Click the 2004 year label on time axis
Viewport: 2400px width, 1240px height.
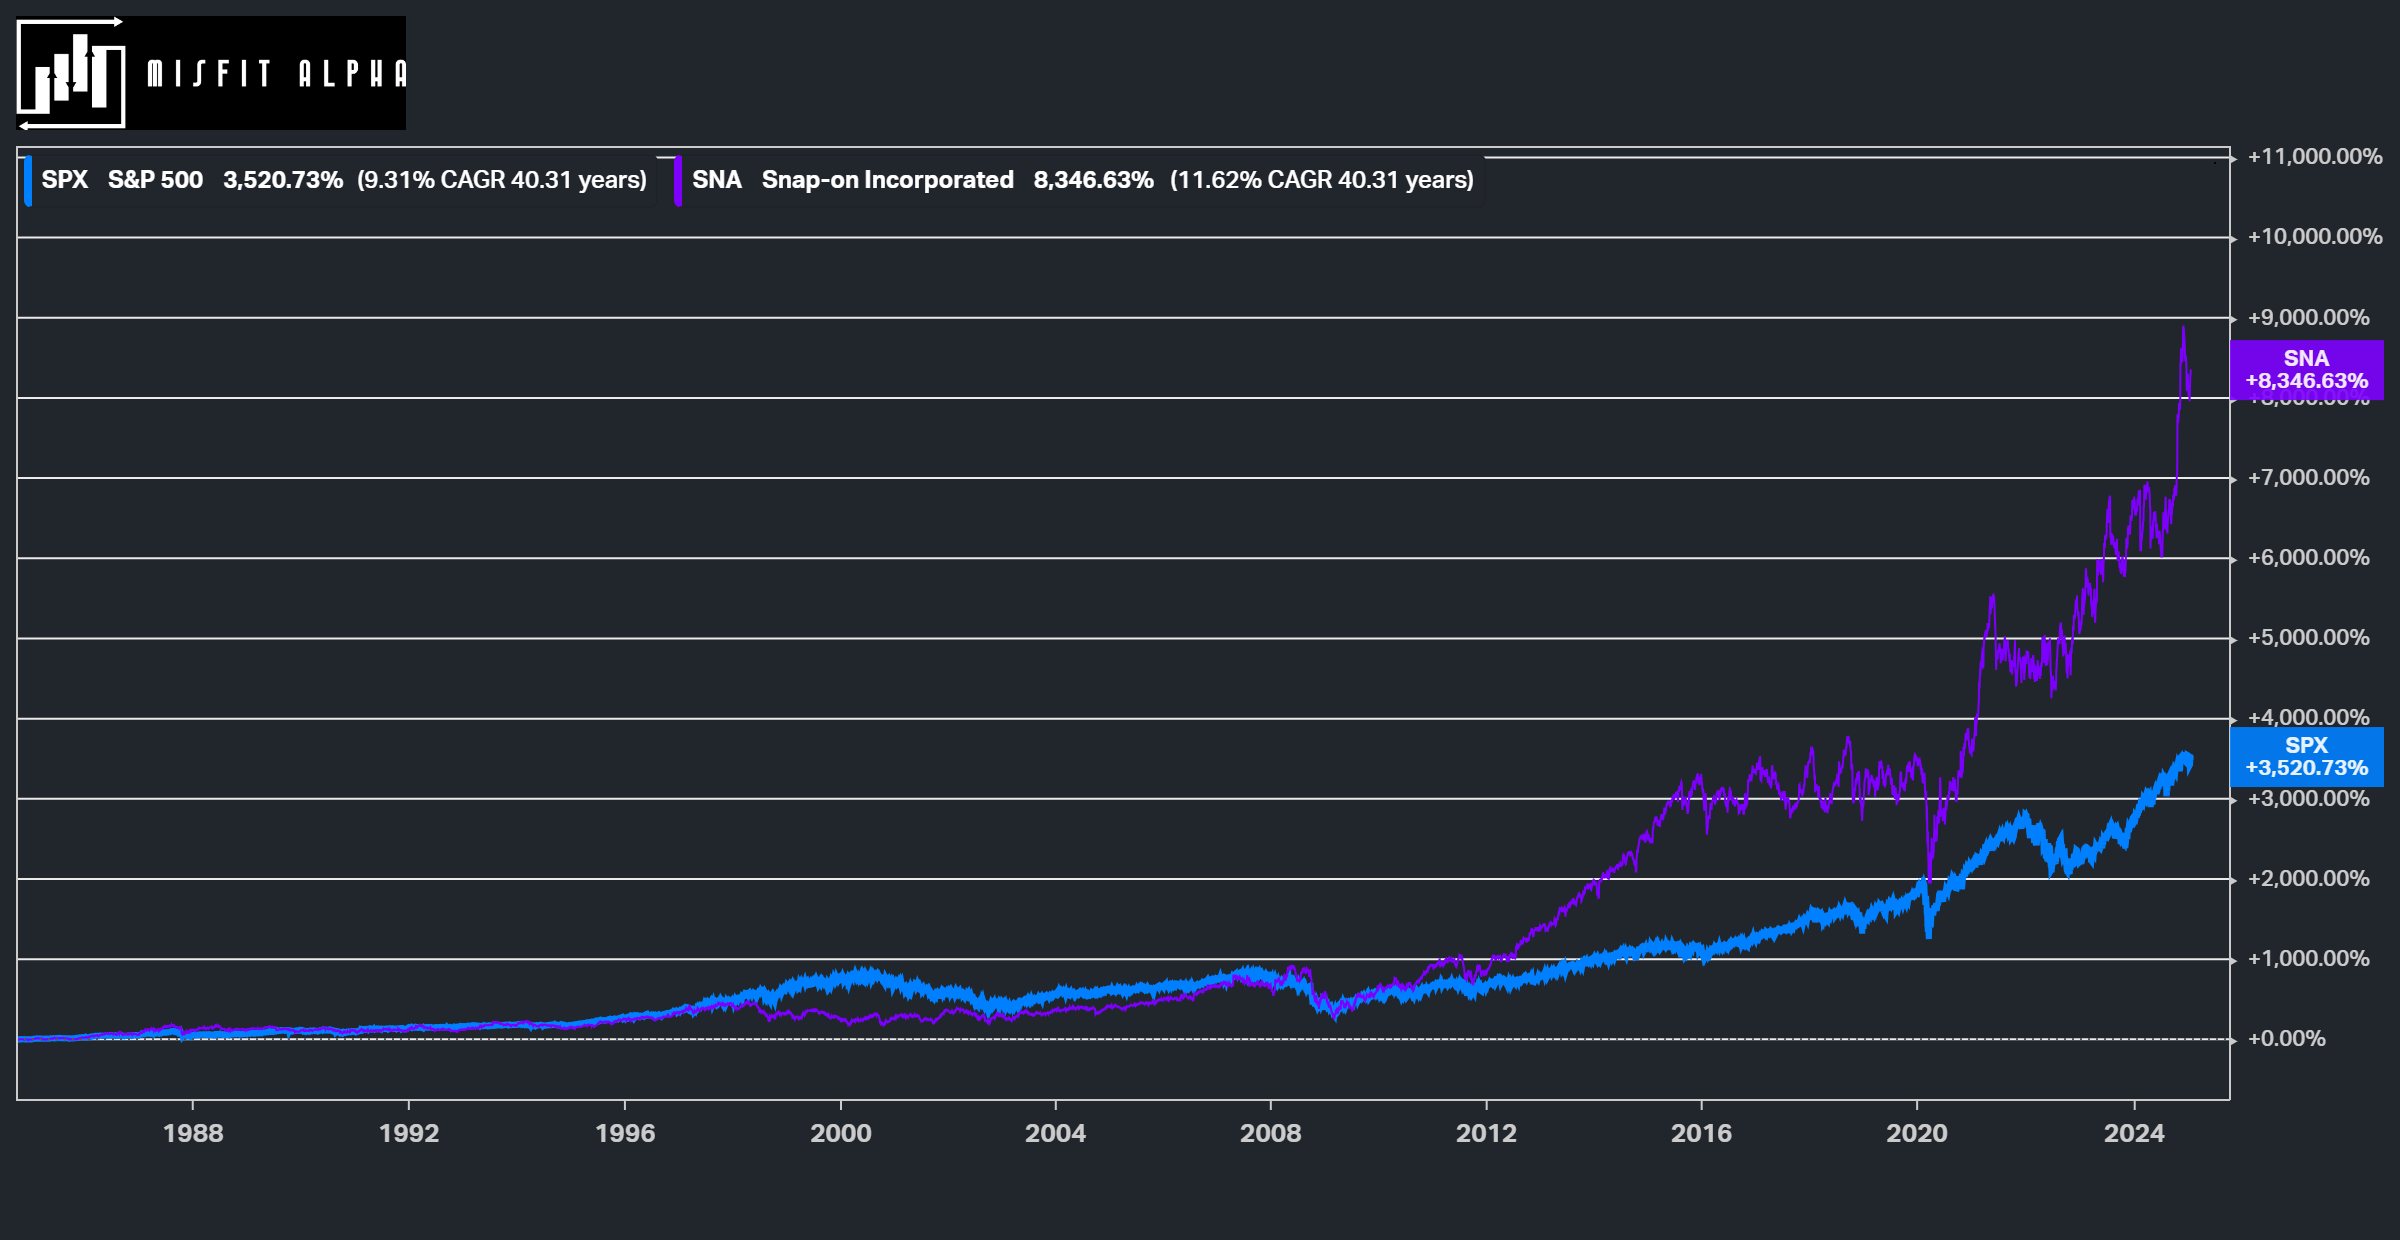[x=1056, y=1134]
